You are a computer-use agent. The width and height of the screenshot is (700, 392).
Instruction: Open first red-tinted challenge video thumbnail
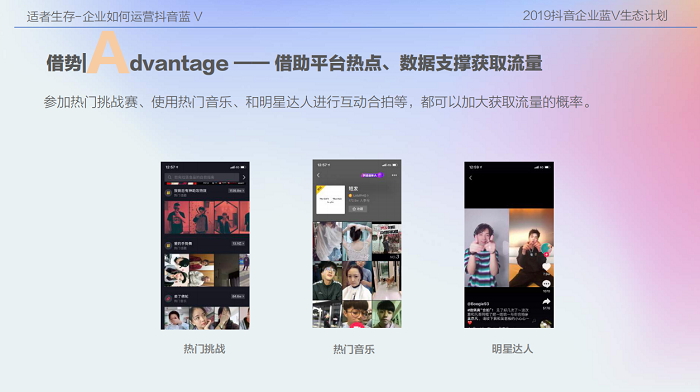point(177,217)
